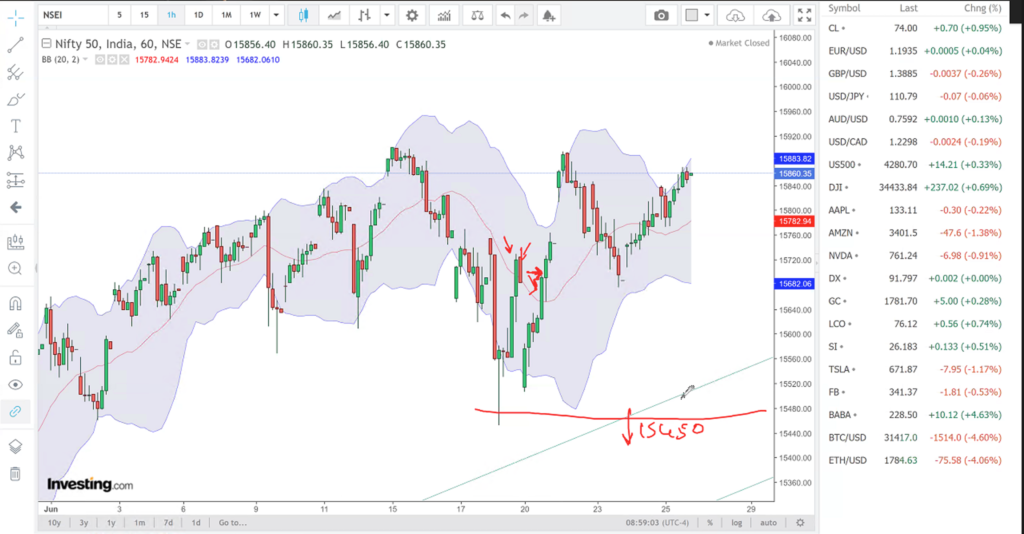The height and width of the screenshot is (534, 1024).
Task: Toggle log scale at bottom right
Action: coord(736,522)
